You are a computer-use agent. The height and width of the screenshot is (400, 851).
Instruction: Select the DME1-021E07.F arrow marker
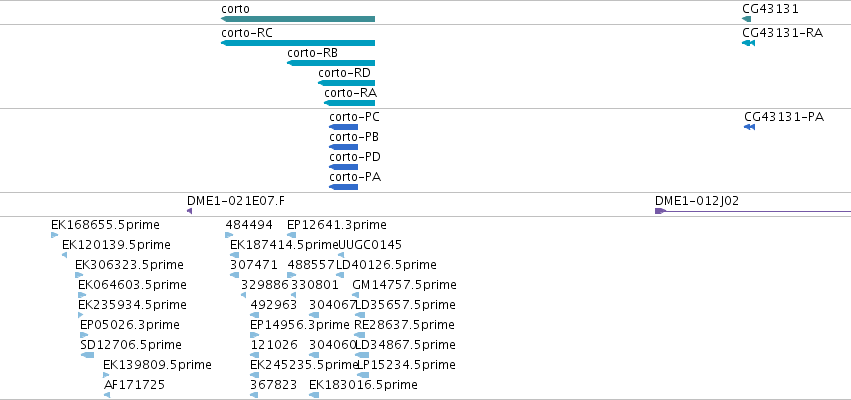189,211
